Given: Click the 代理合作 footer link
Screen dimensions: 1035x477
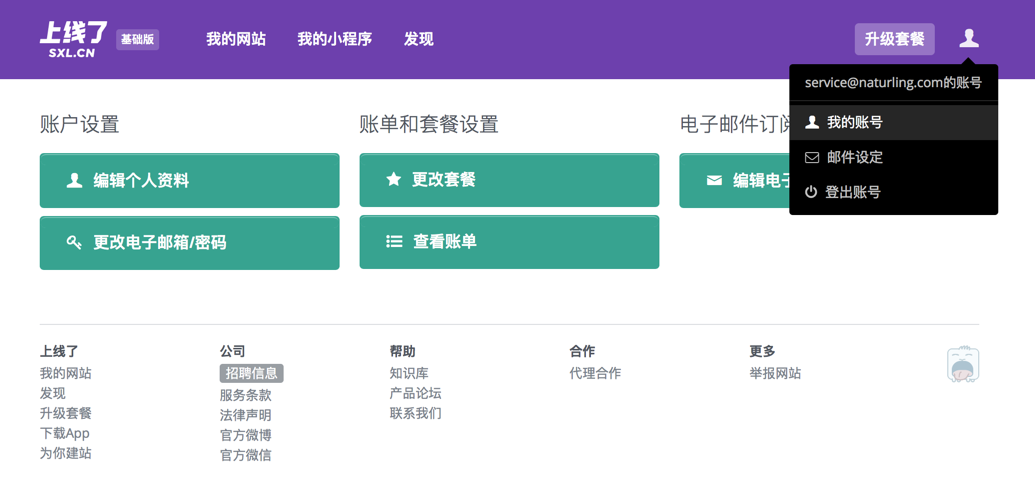Looking at the screenshot, I should 595,373.
